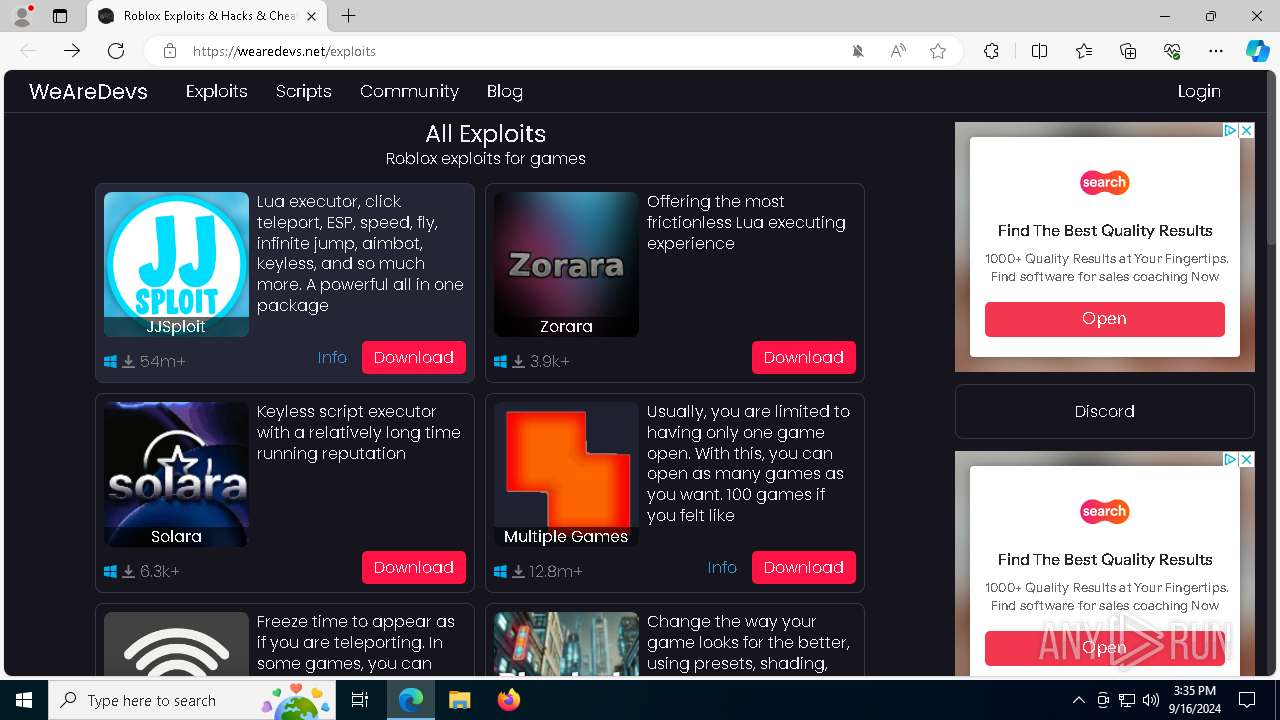The height and width of the screenshot is (720, 1280).
Task: Open the AdChoices icon on the lower ad
Action: 1232,459
